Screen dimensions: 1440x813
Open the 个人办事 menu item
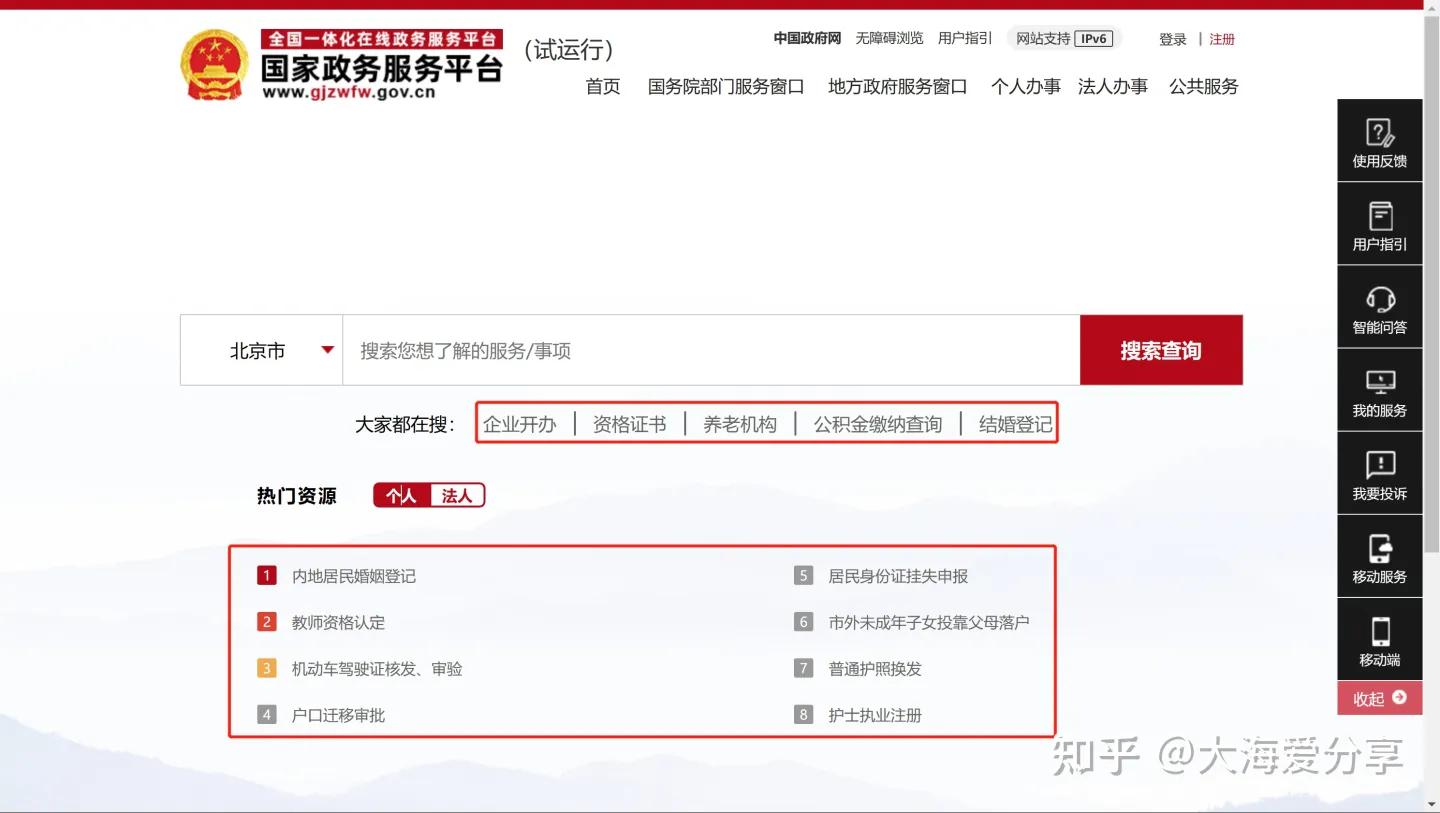tap(1025, 87)
